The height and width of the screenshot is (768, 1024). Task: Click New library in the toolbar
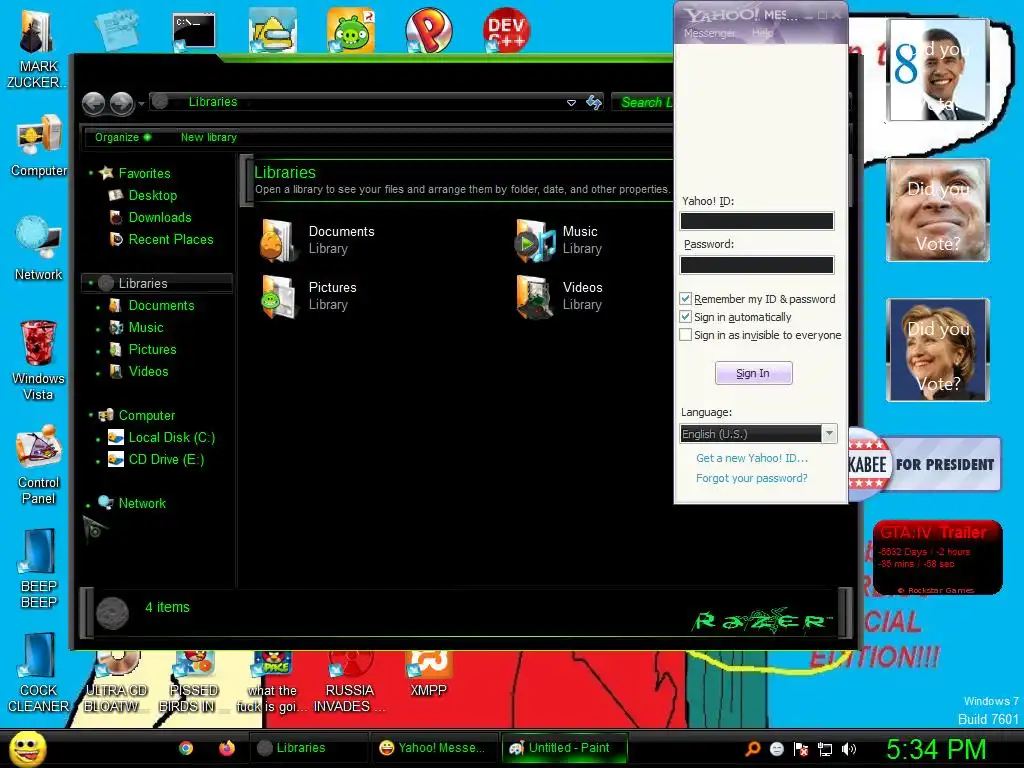pos(208,137)
